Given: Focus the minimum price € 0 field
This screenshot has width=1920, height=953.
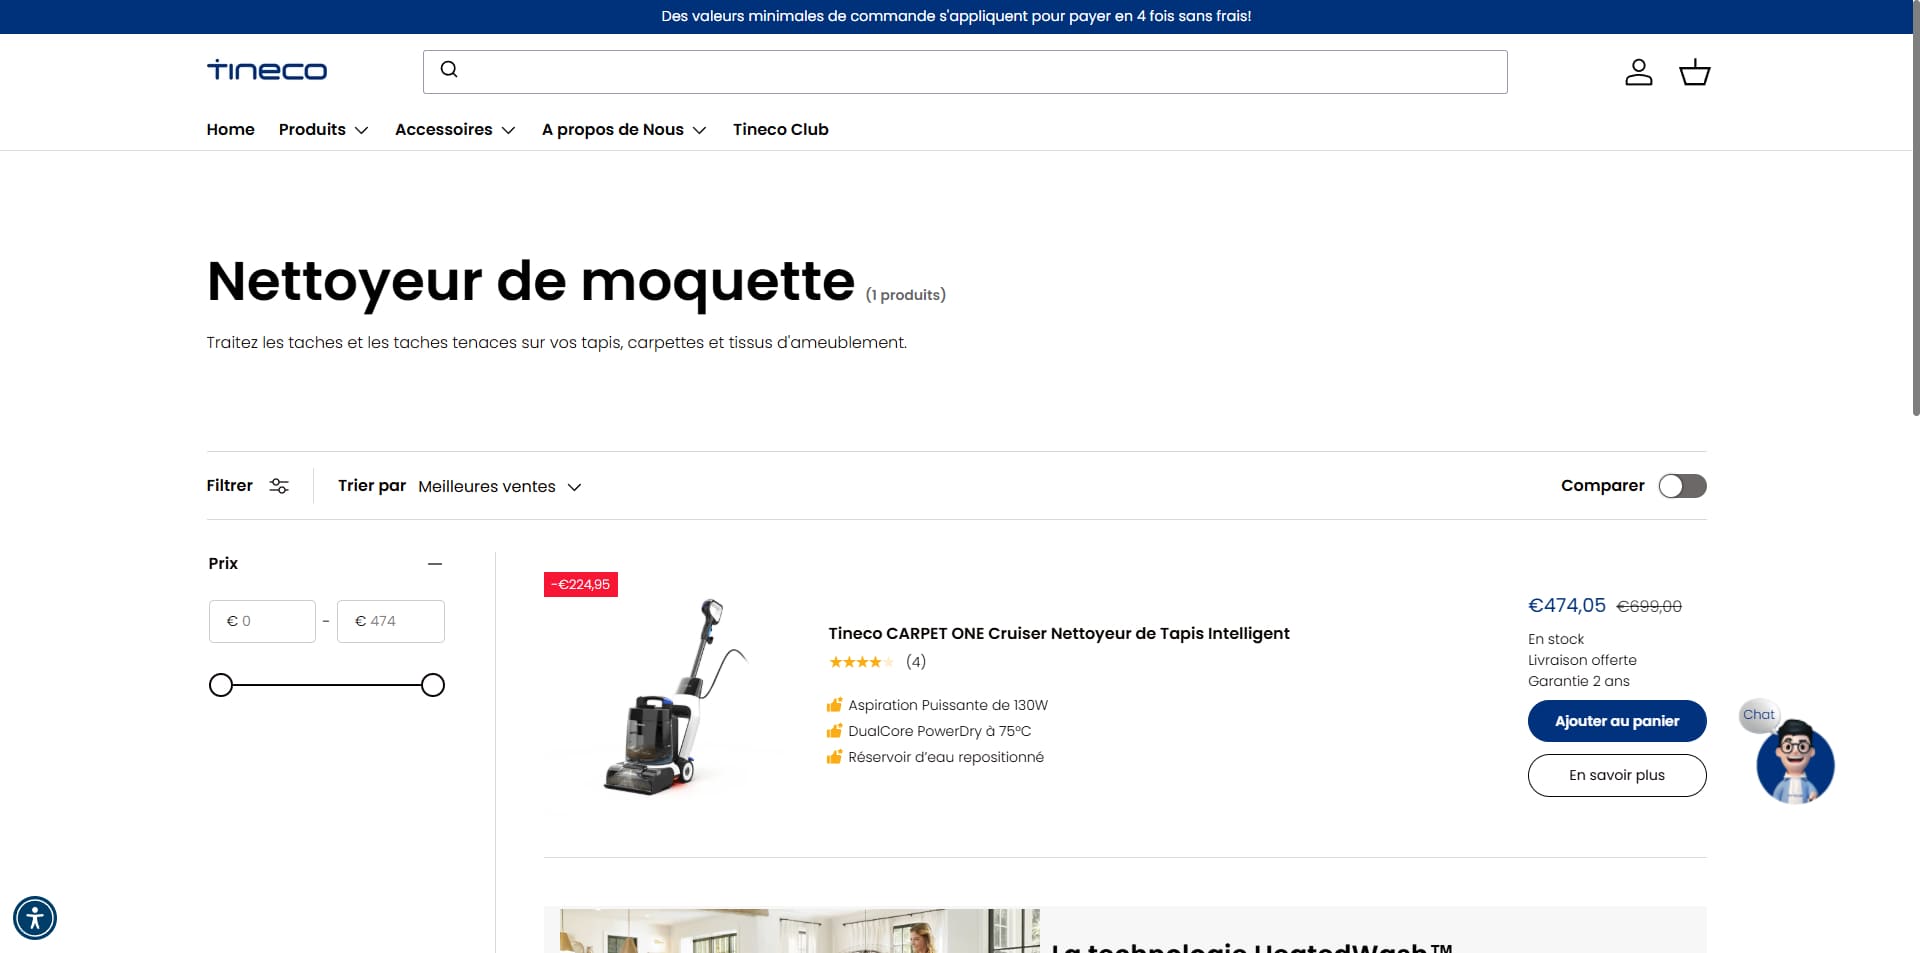Looking at the screenshot, I should [262, 621].
